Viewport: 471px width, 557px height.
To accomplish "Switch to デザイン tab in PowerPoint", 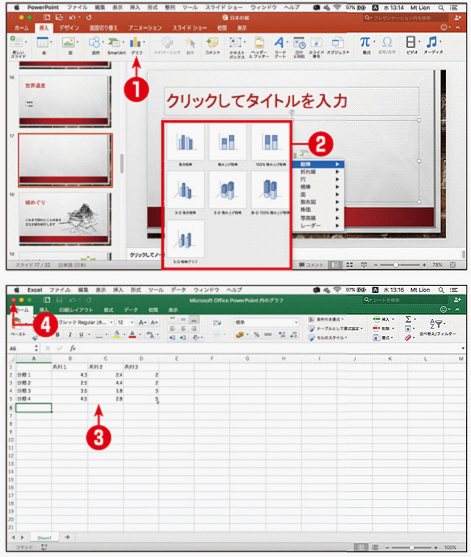I will (69, 28).
